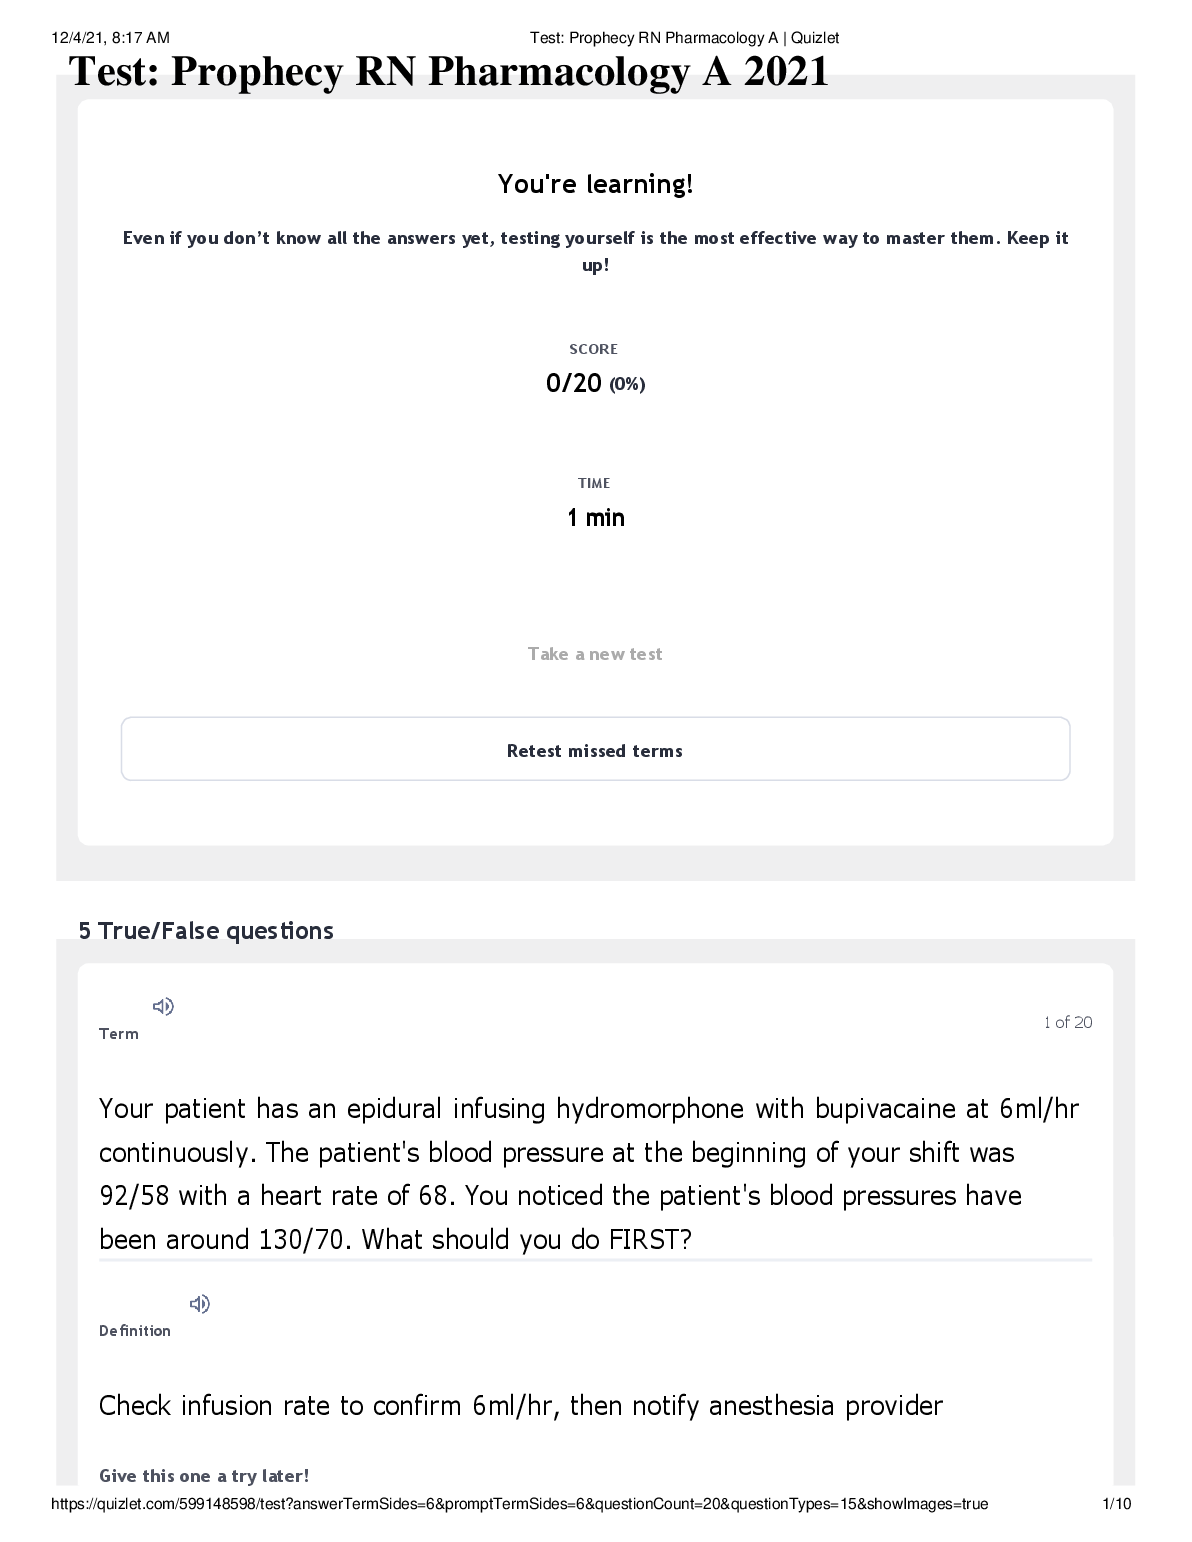Play audio for the Definition answer
The width and height of the screenshot is (1192, 1542).
click(x=200, y=1303)
